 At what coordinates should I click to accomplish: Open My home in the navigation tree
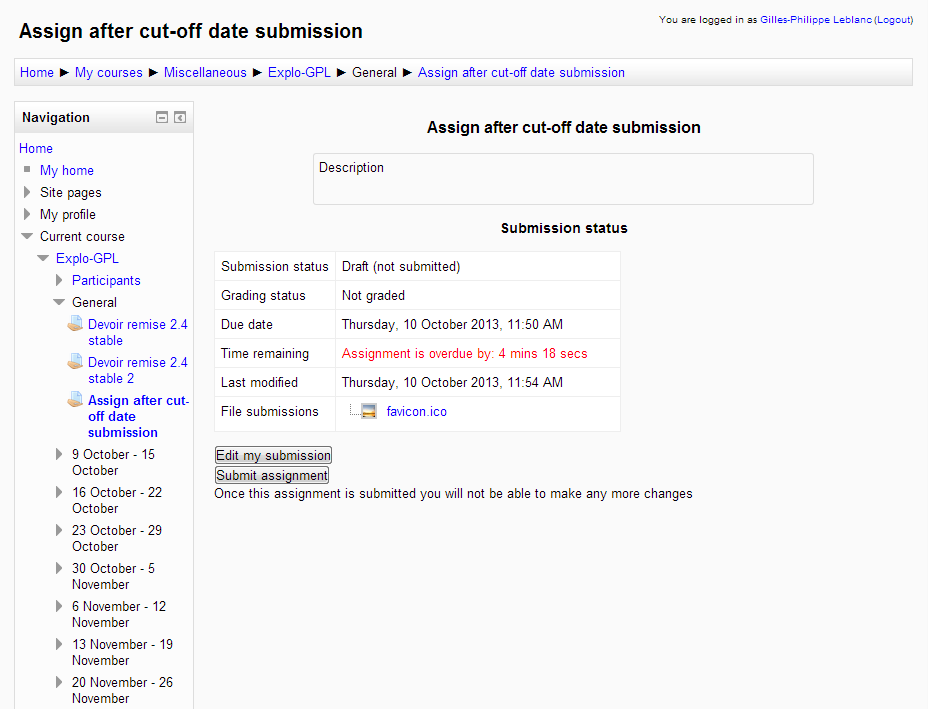[x=67, y=170]
